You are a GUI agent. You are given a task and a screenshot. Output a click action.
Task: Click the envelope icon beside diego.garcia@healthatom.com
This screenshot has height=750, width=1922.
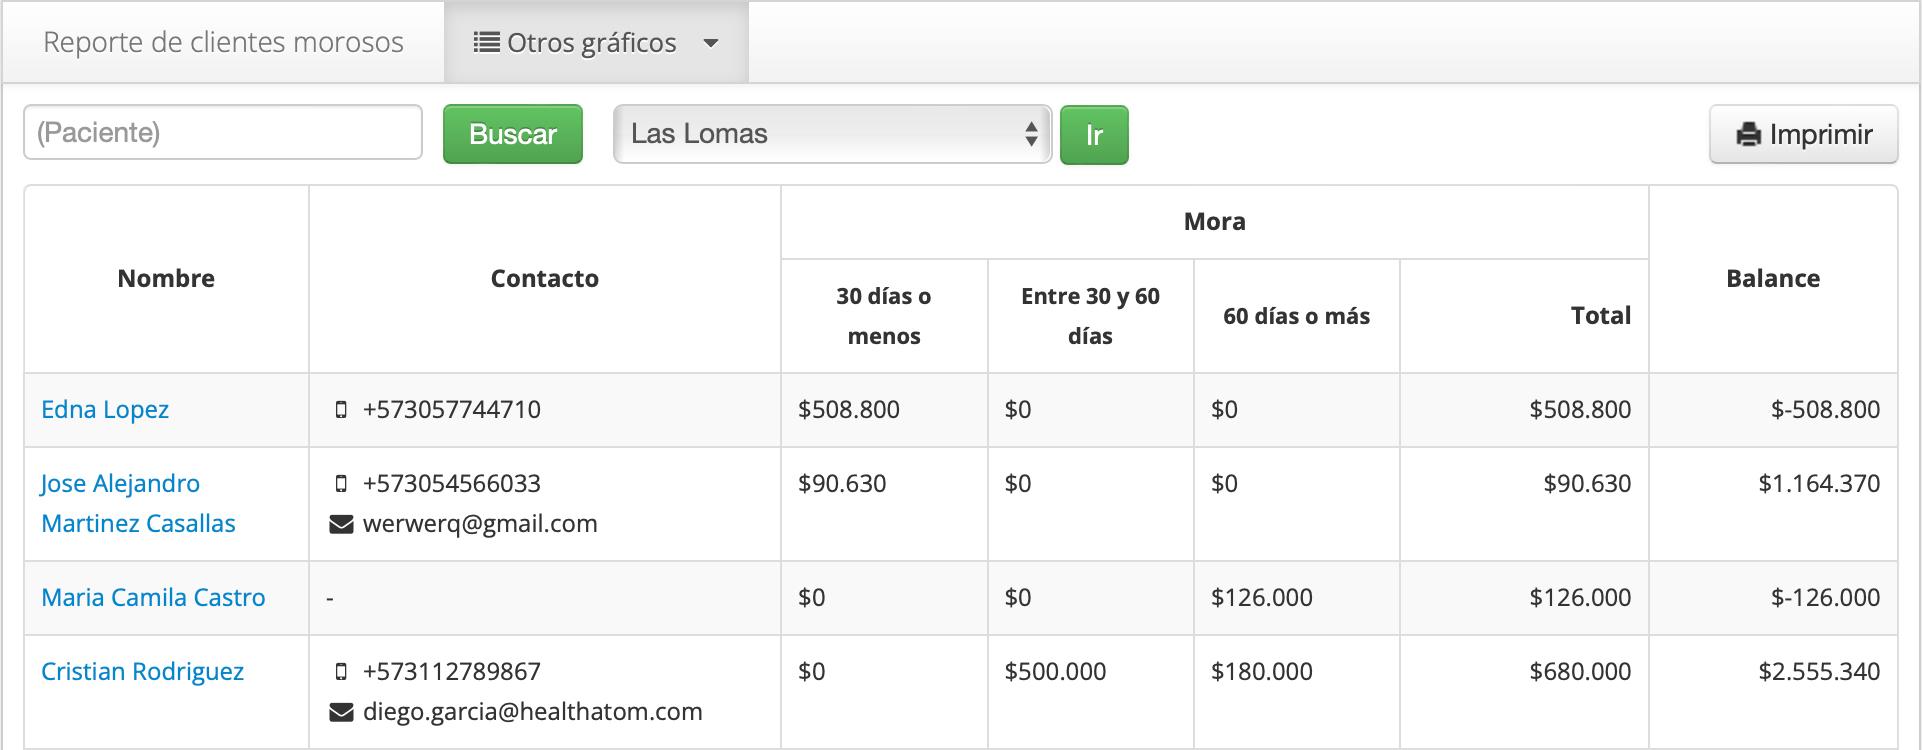point(341,712)
